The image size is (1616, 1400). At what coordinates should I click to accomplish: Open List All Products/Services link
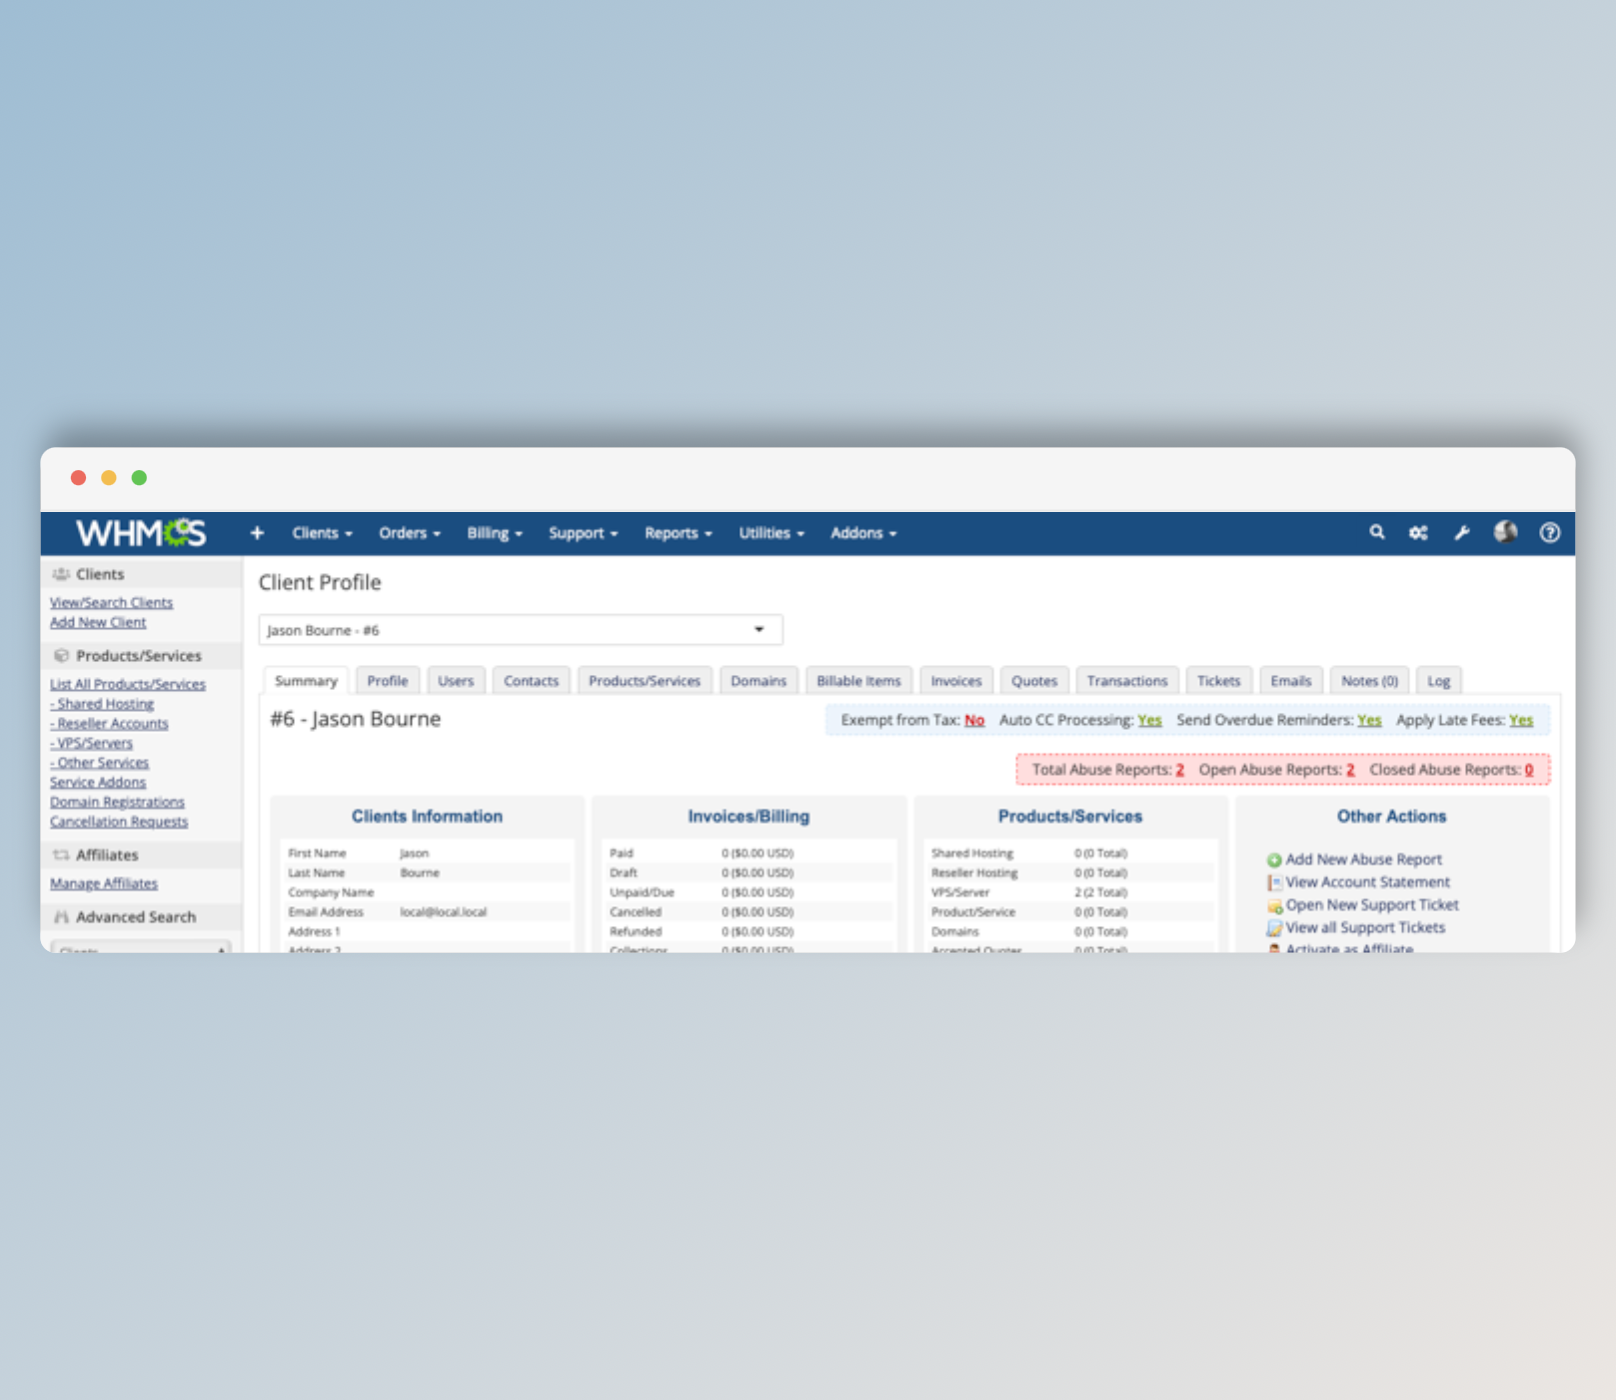tap(128, 685)
